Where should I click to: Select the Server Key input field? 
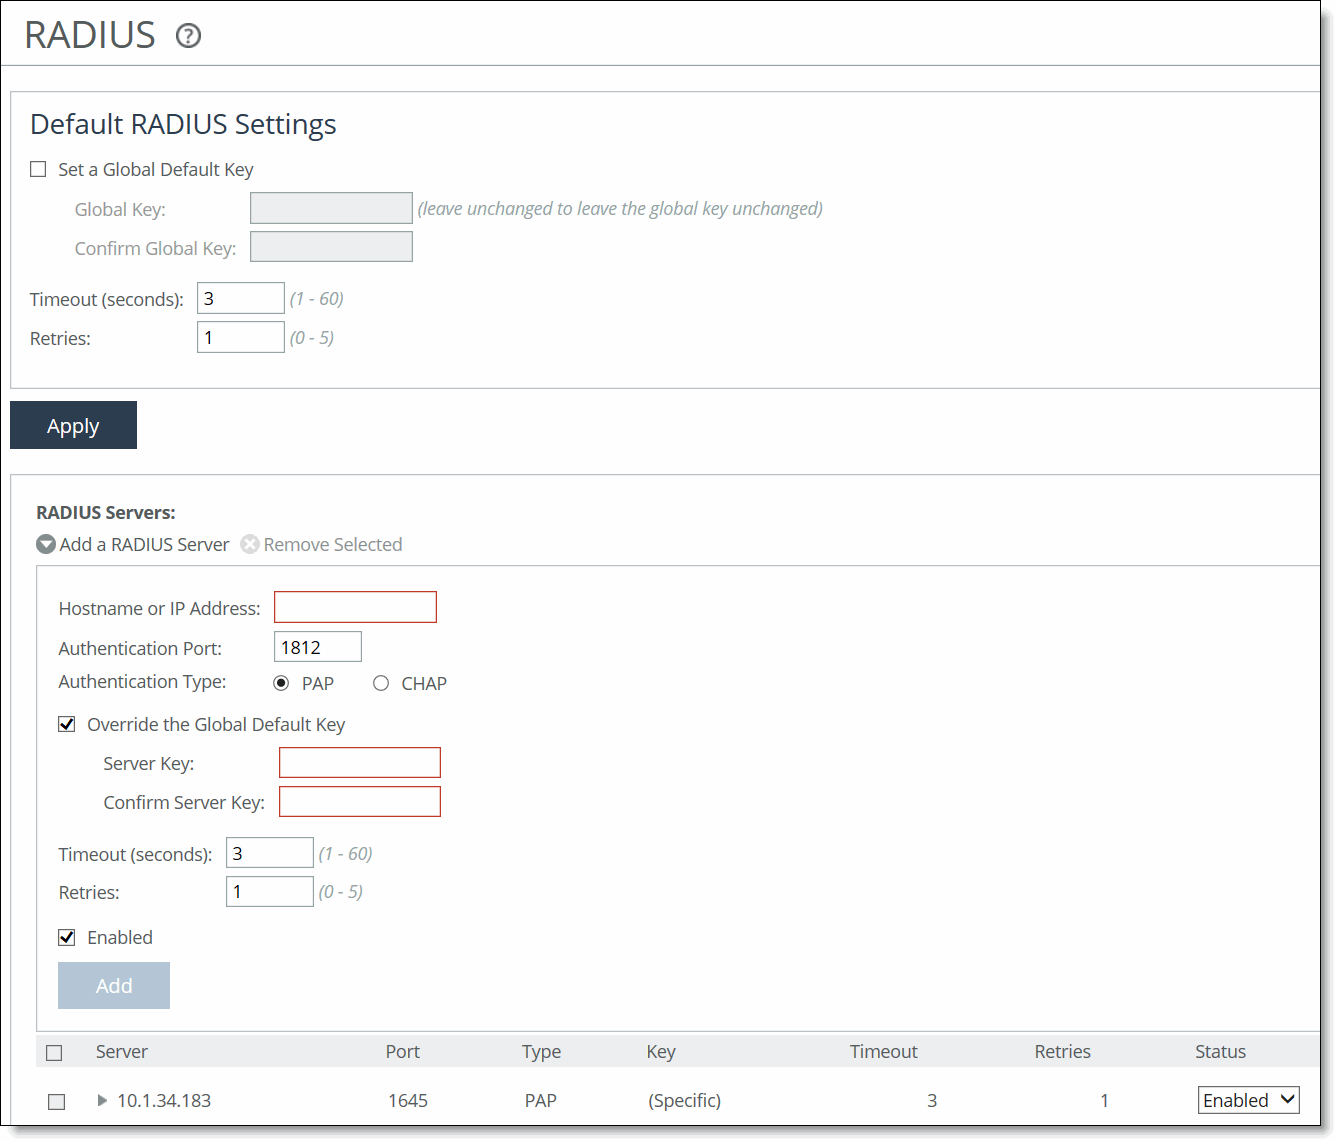pos(359,762)
